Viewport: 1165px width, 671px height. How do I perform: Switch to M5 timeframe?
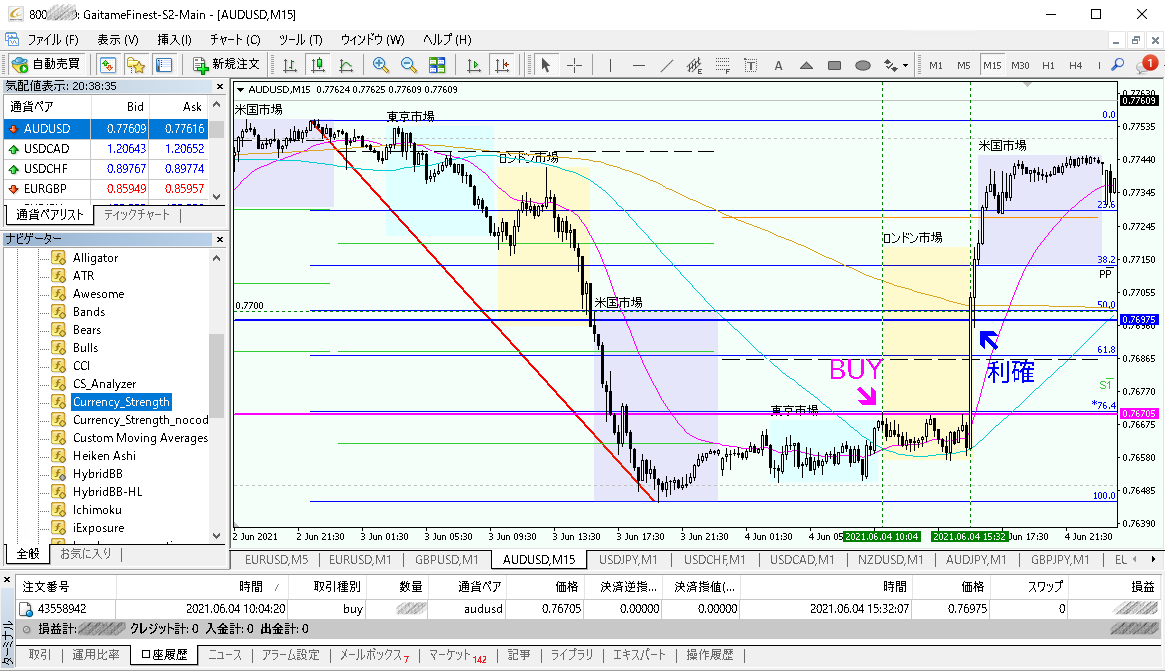[964, 65]
